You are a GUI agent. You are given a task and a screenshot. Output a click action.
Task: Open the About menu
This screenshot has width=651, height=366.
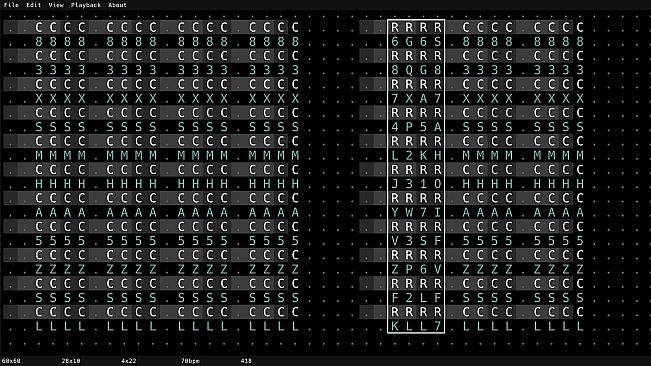pyautogui.click(x=117, y=5)
